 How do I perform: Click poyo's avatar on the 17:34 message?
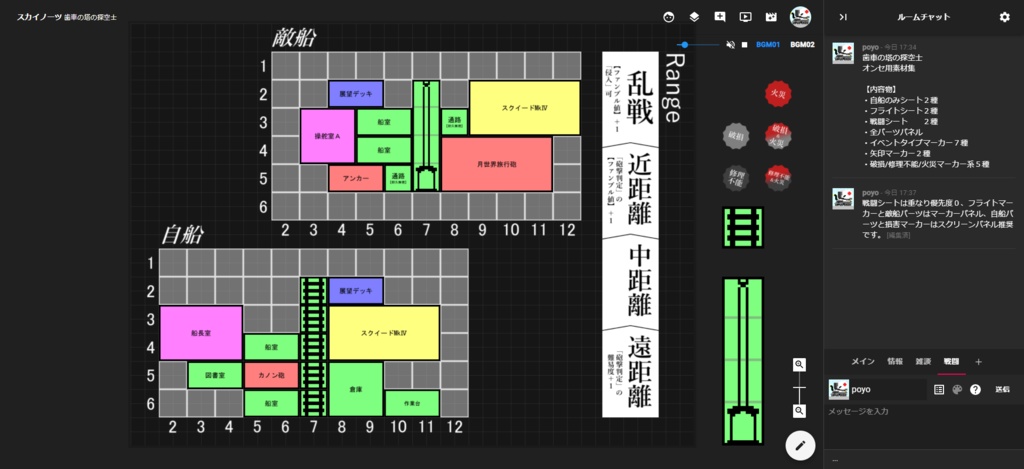pos(842,53)
